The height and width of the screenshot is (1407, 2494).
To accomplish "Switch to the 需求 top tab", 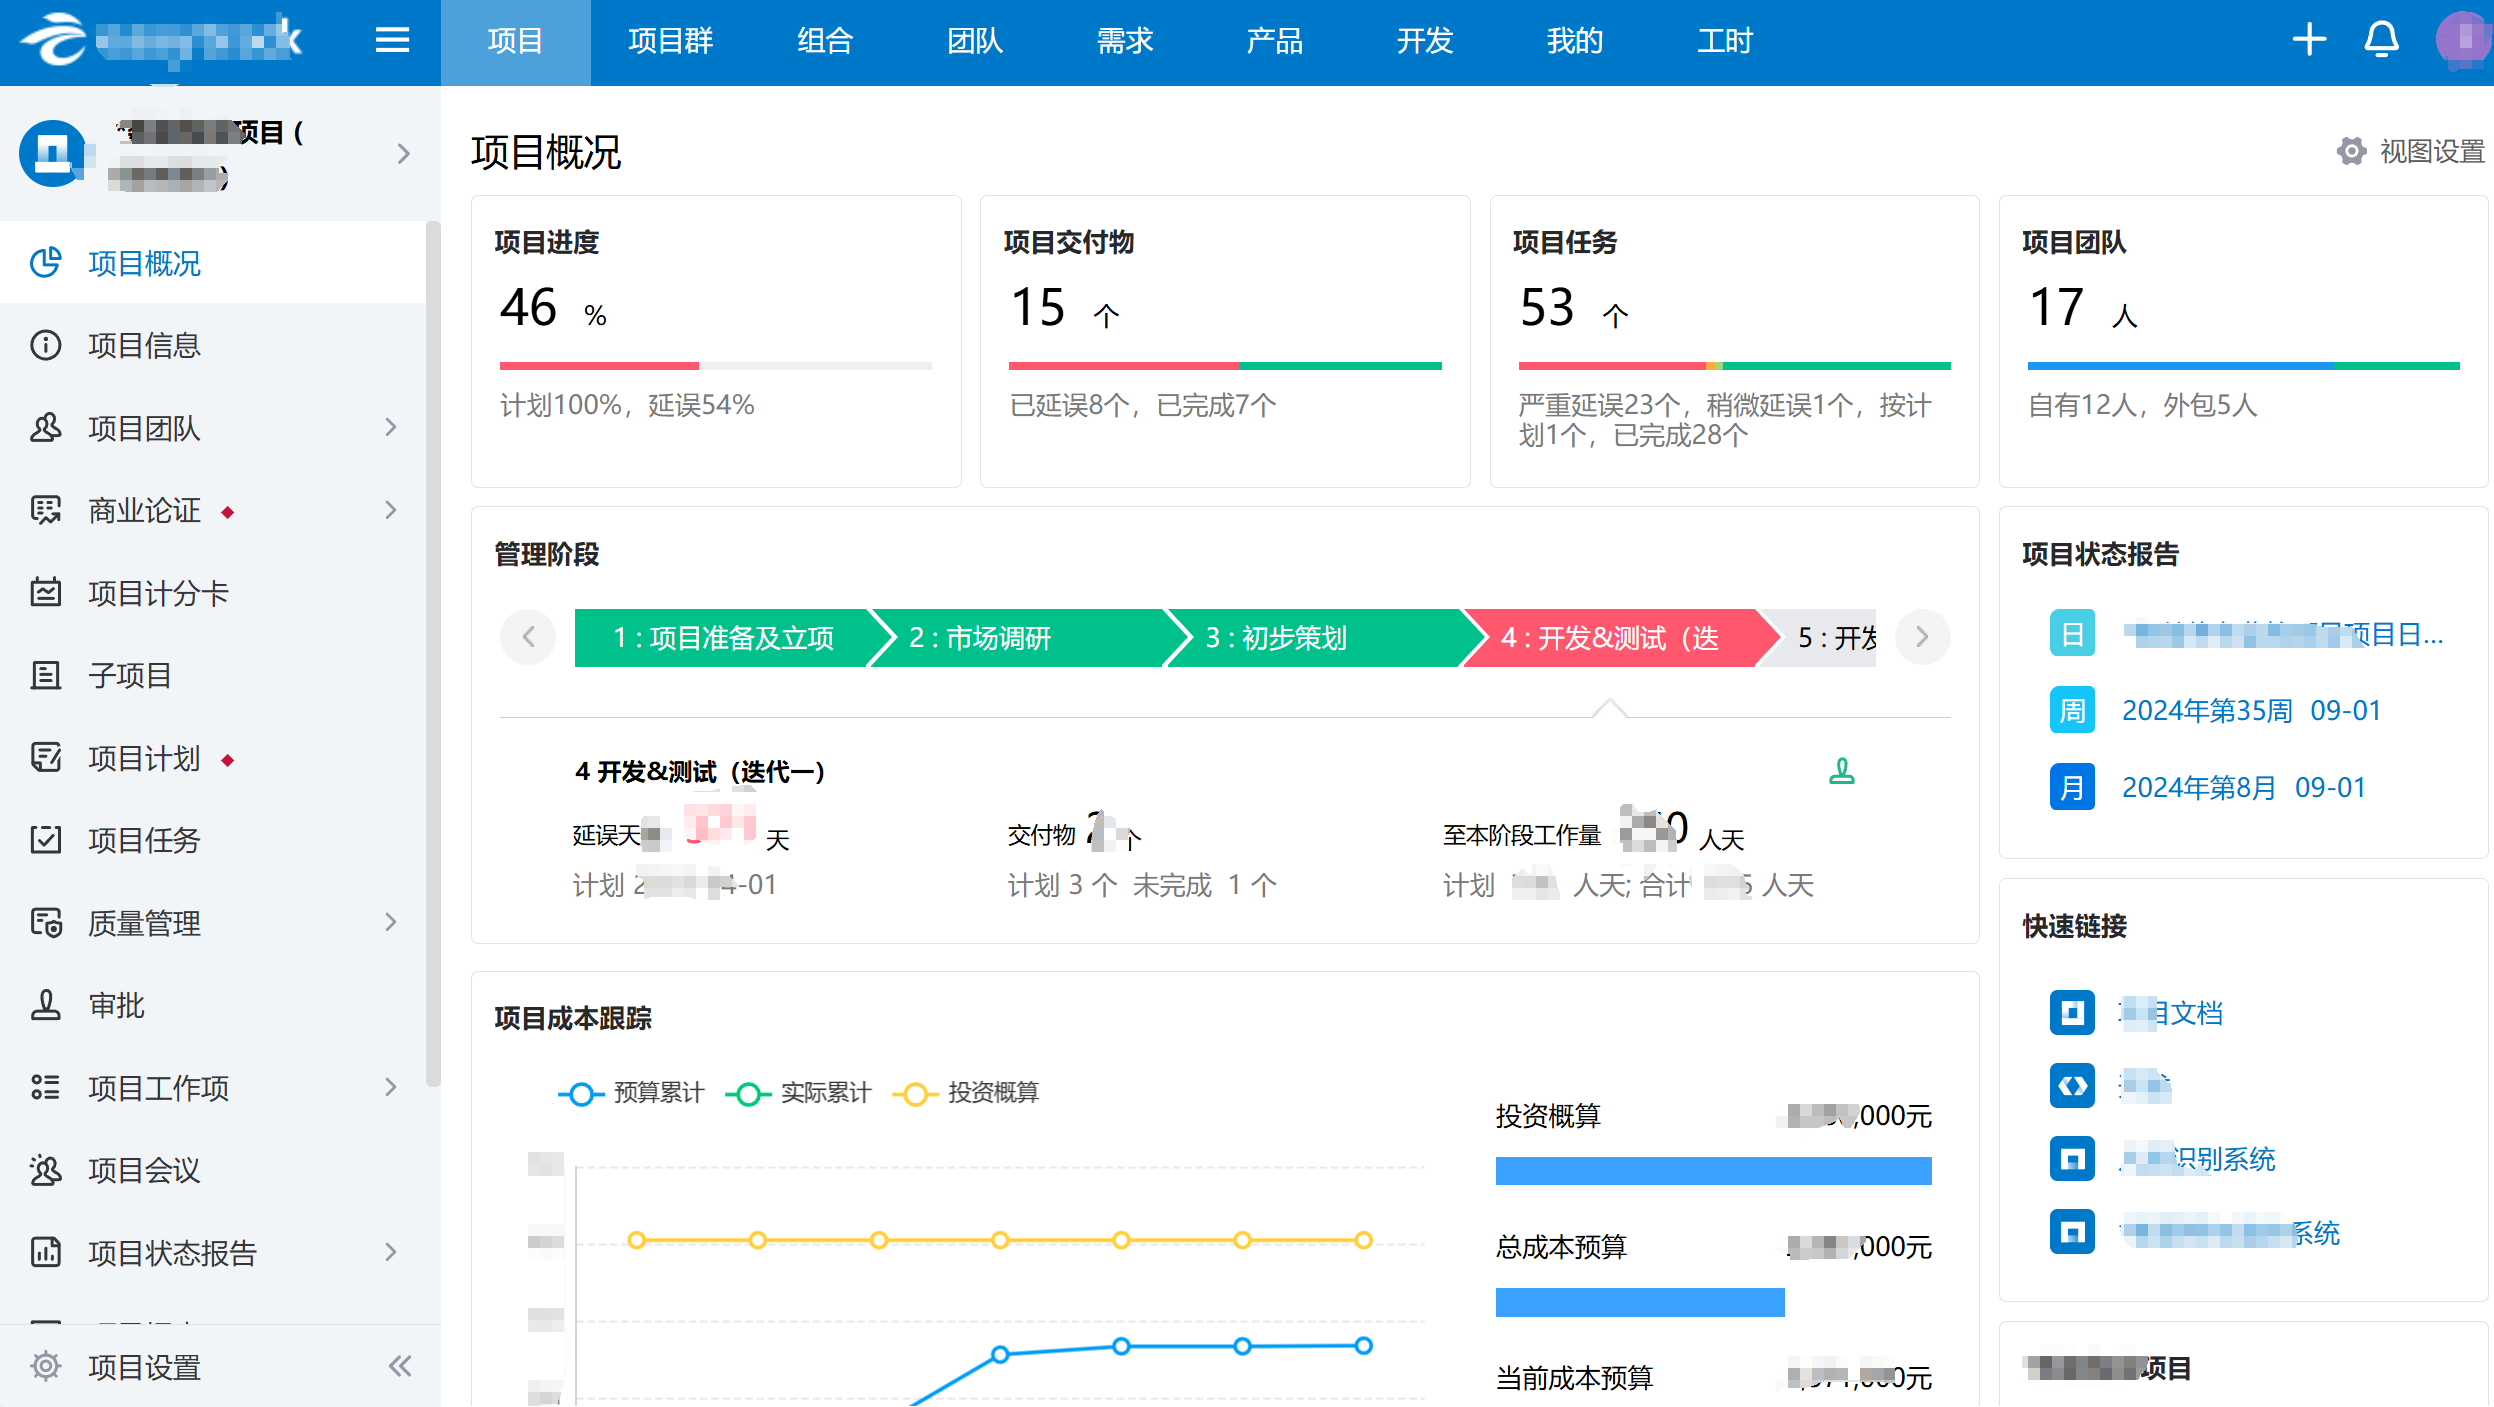I will coord(1124,41).
